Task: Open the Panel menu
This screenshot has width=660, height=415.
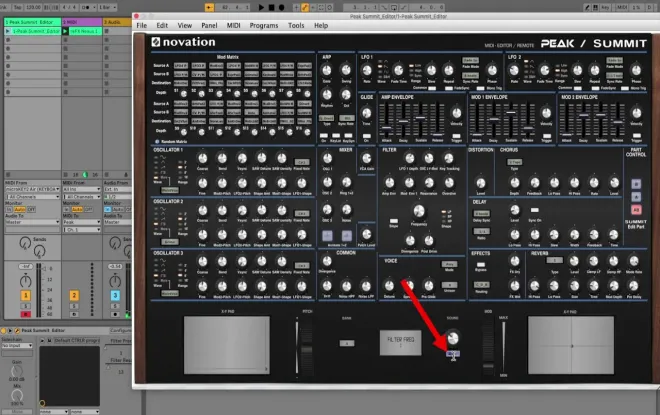Action: coord(209,25)
